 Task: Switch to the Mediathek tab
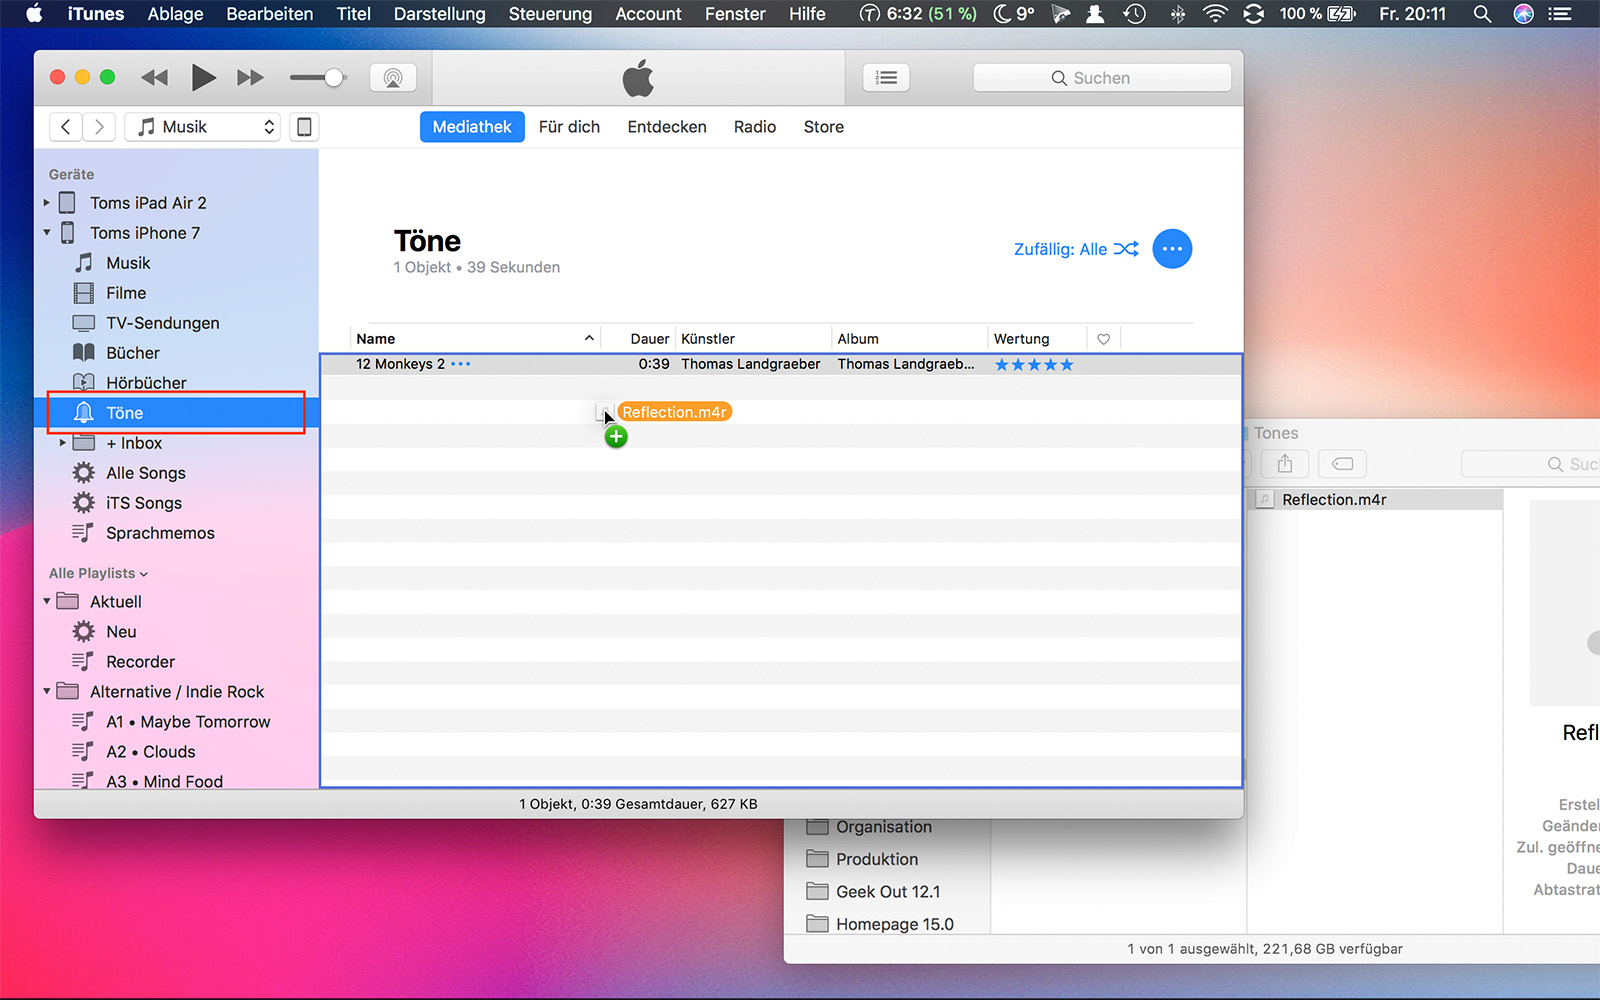click(x=472, y=127)
